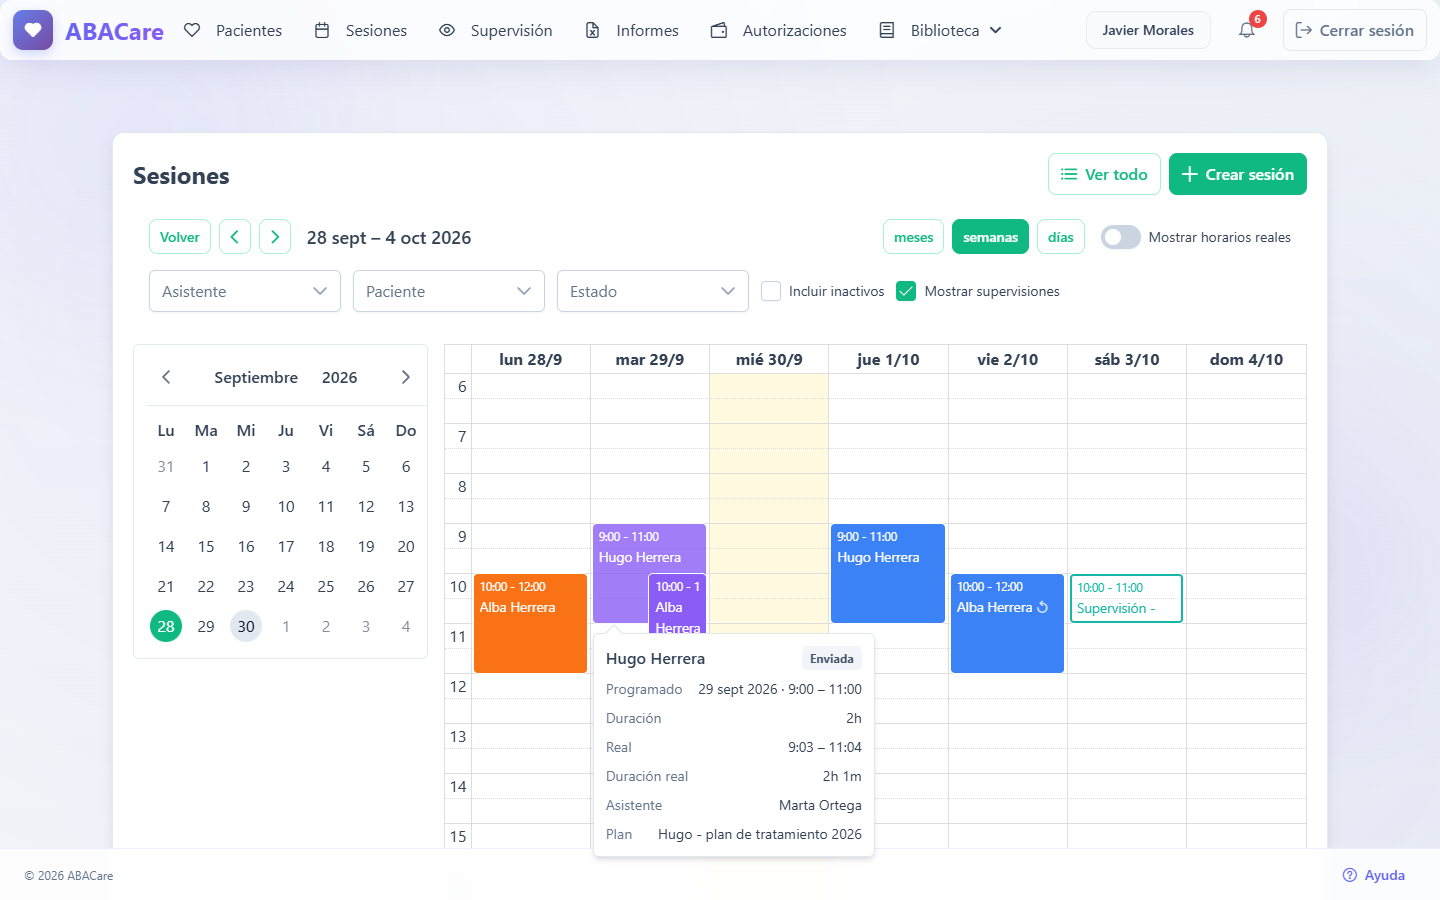Screen dimensions: 1440x900
Task: Open Hugo Herrera blue Thursday session
Action: point(888,573)
